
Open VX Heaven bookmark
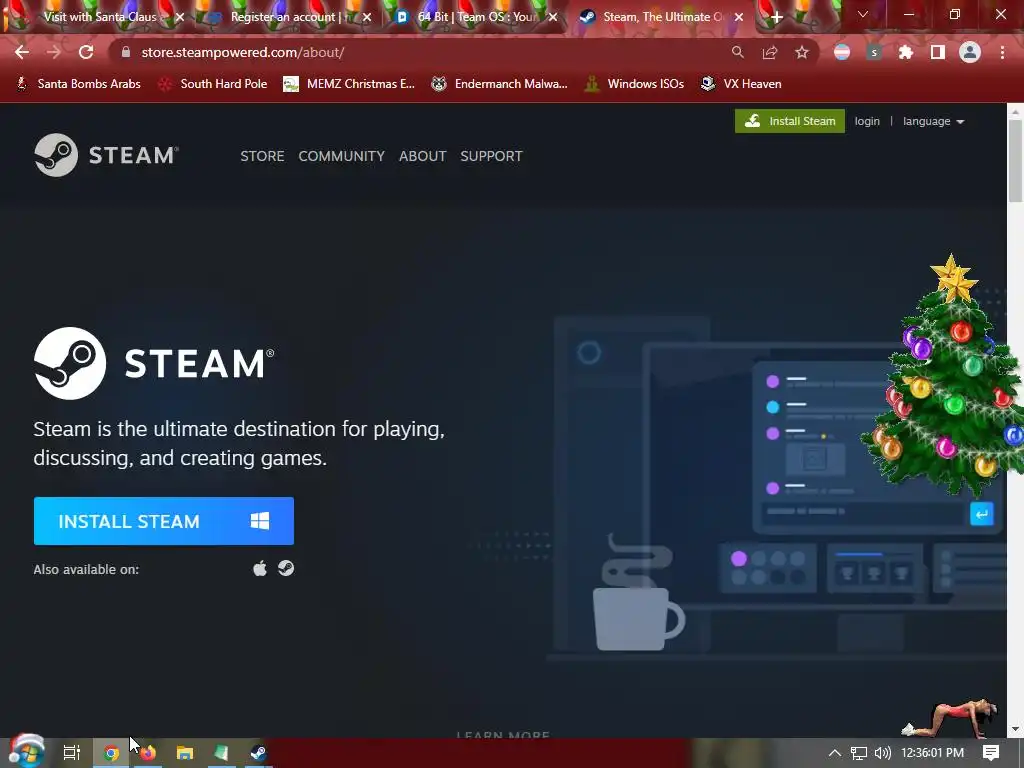(x=741, y=84)
